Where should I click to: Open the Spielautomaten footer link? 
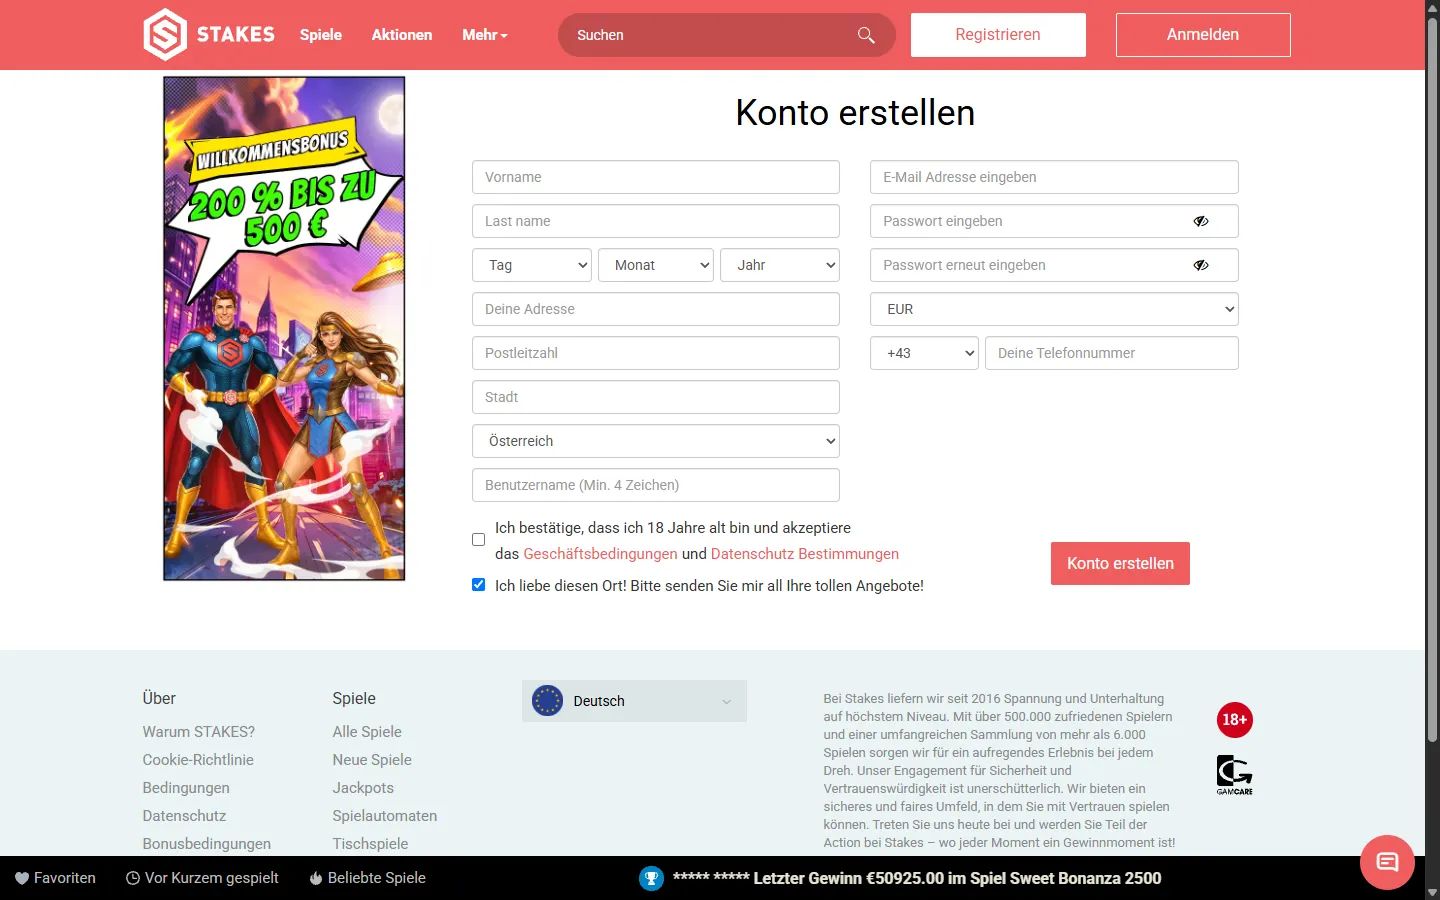point(385,816)
